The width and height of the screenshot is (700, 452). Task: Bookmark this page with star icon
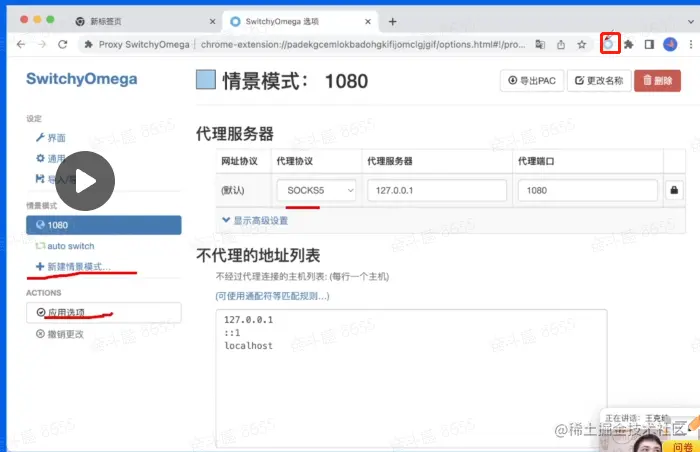(x=581, y=44)
